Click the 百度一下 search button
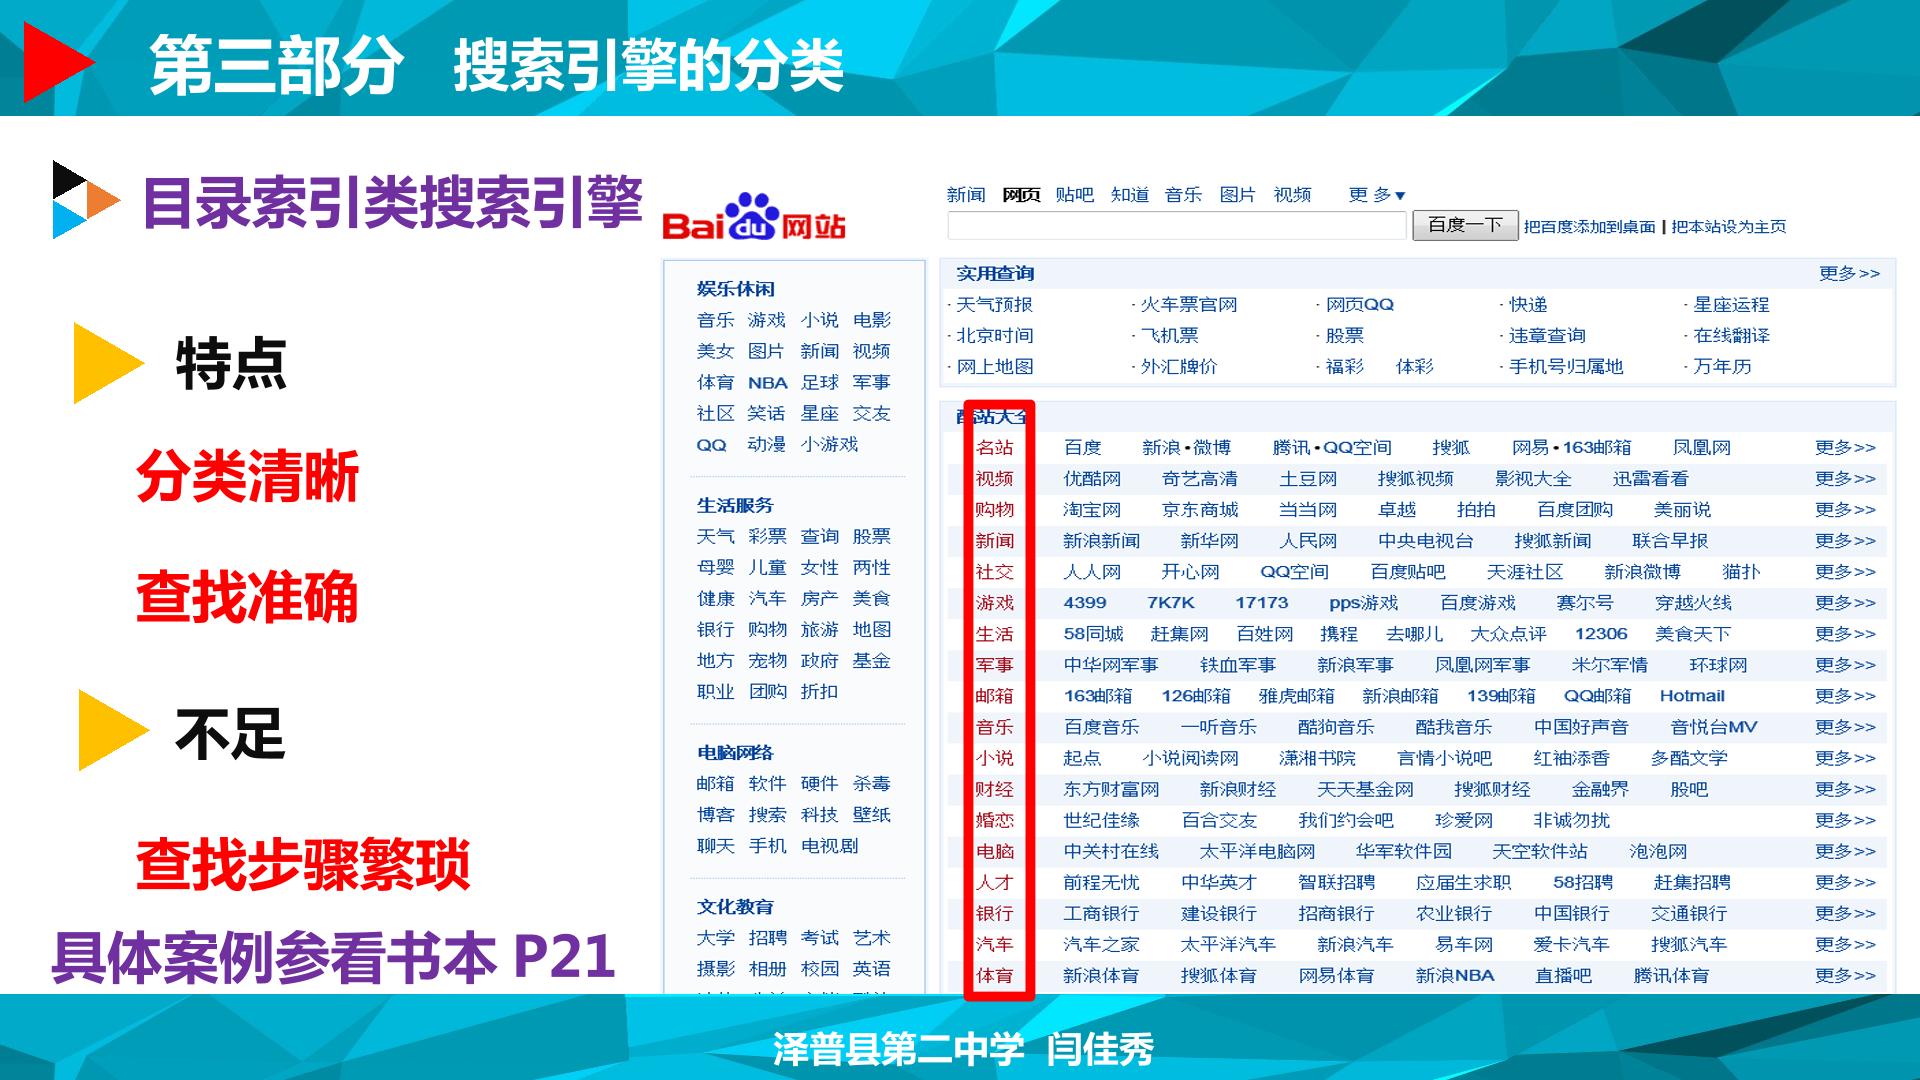The height and width of the screenshot is (1080, 1920). point(1465,226)
